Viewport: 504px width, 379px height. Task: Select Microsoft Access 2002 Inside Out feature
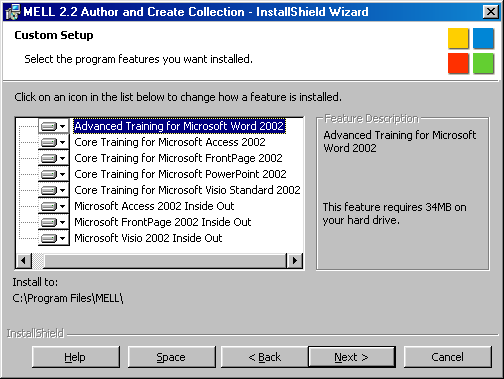tap(154, 206)
